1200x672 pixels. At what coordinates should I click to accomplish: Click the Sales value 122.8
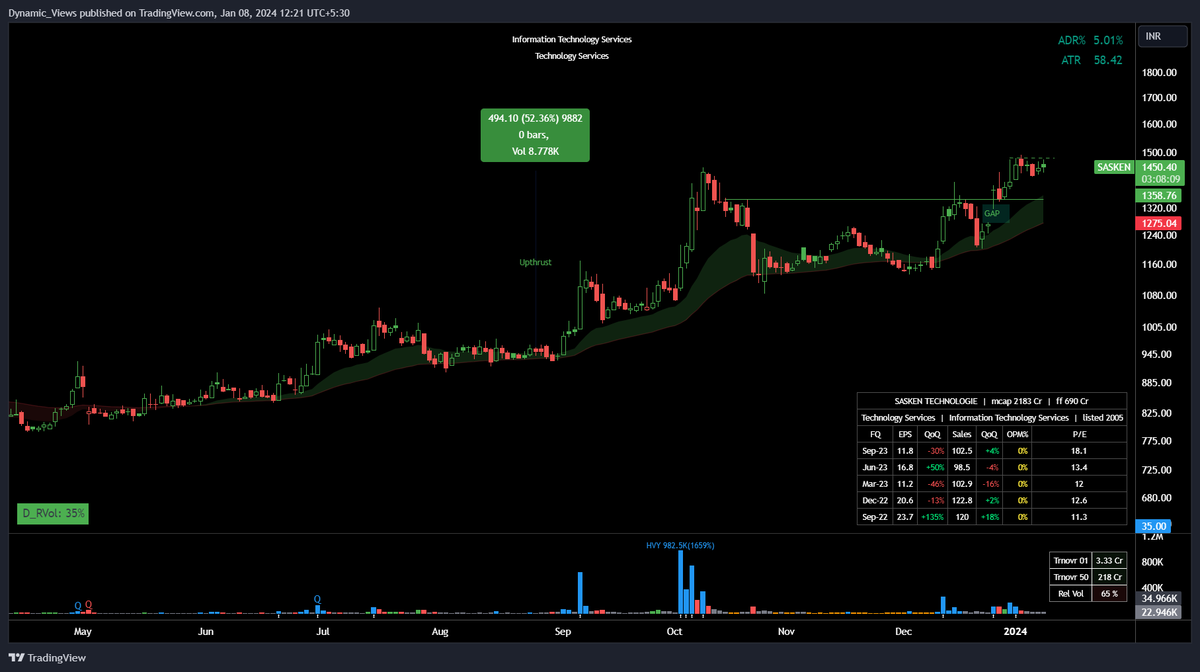point(962,500)
